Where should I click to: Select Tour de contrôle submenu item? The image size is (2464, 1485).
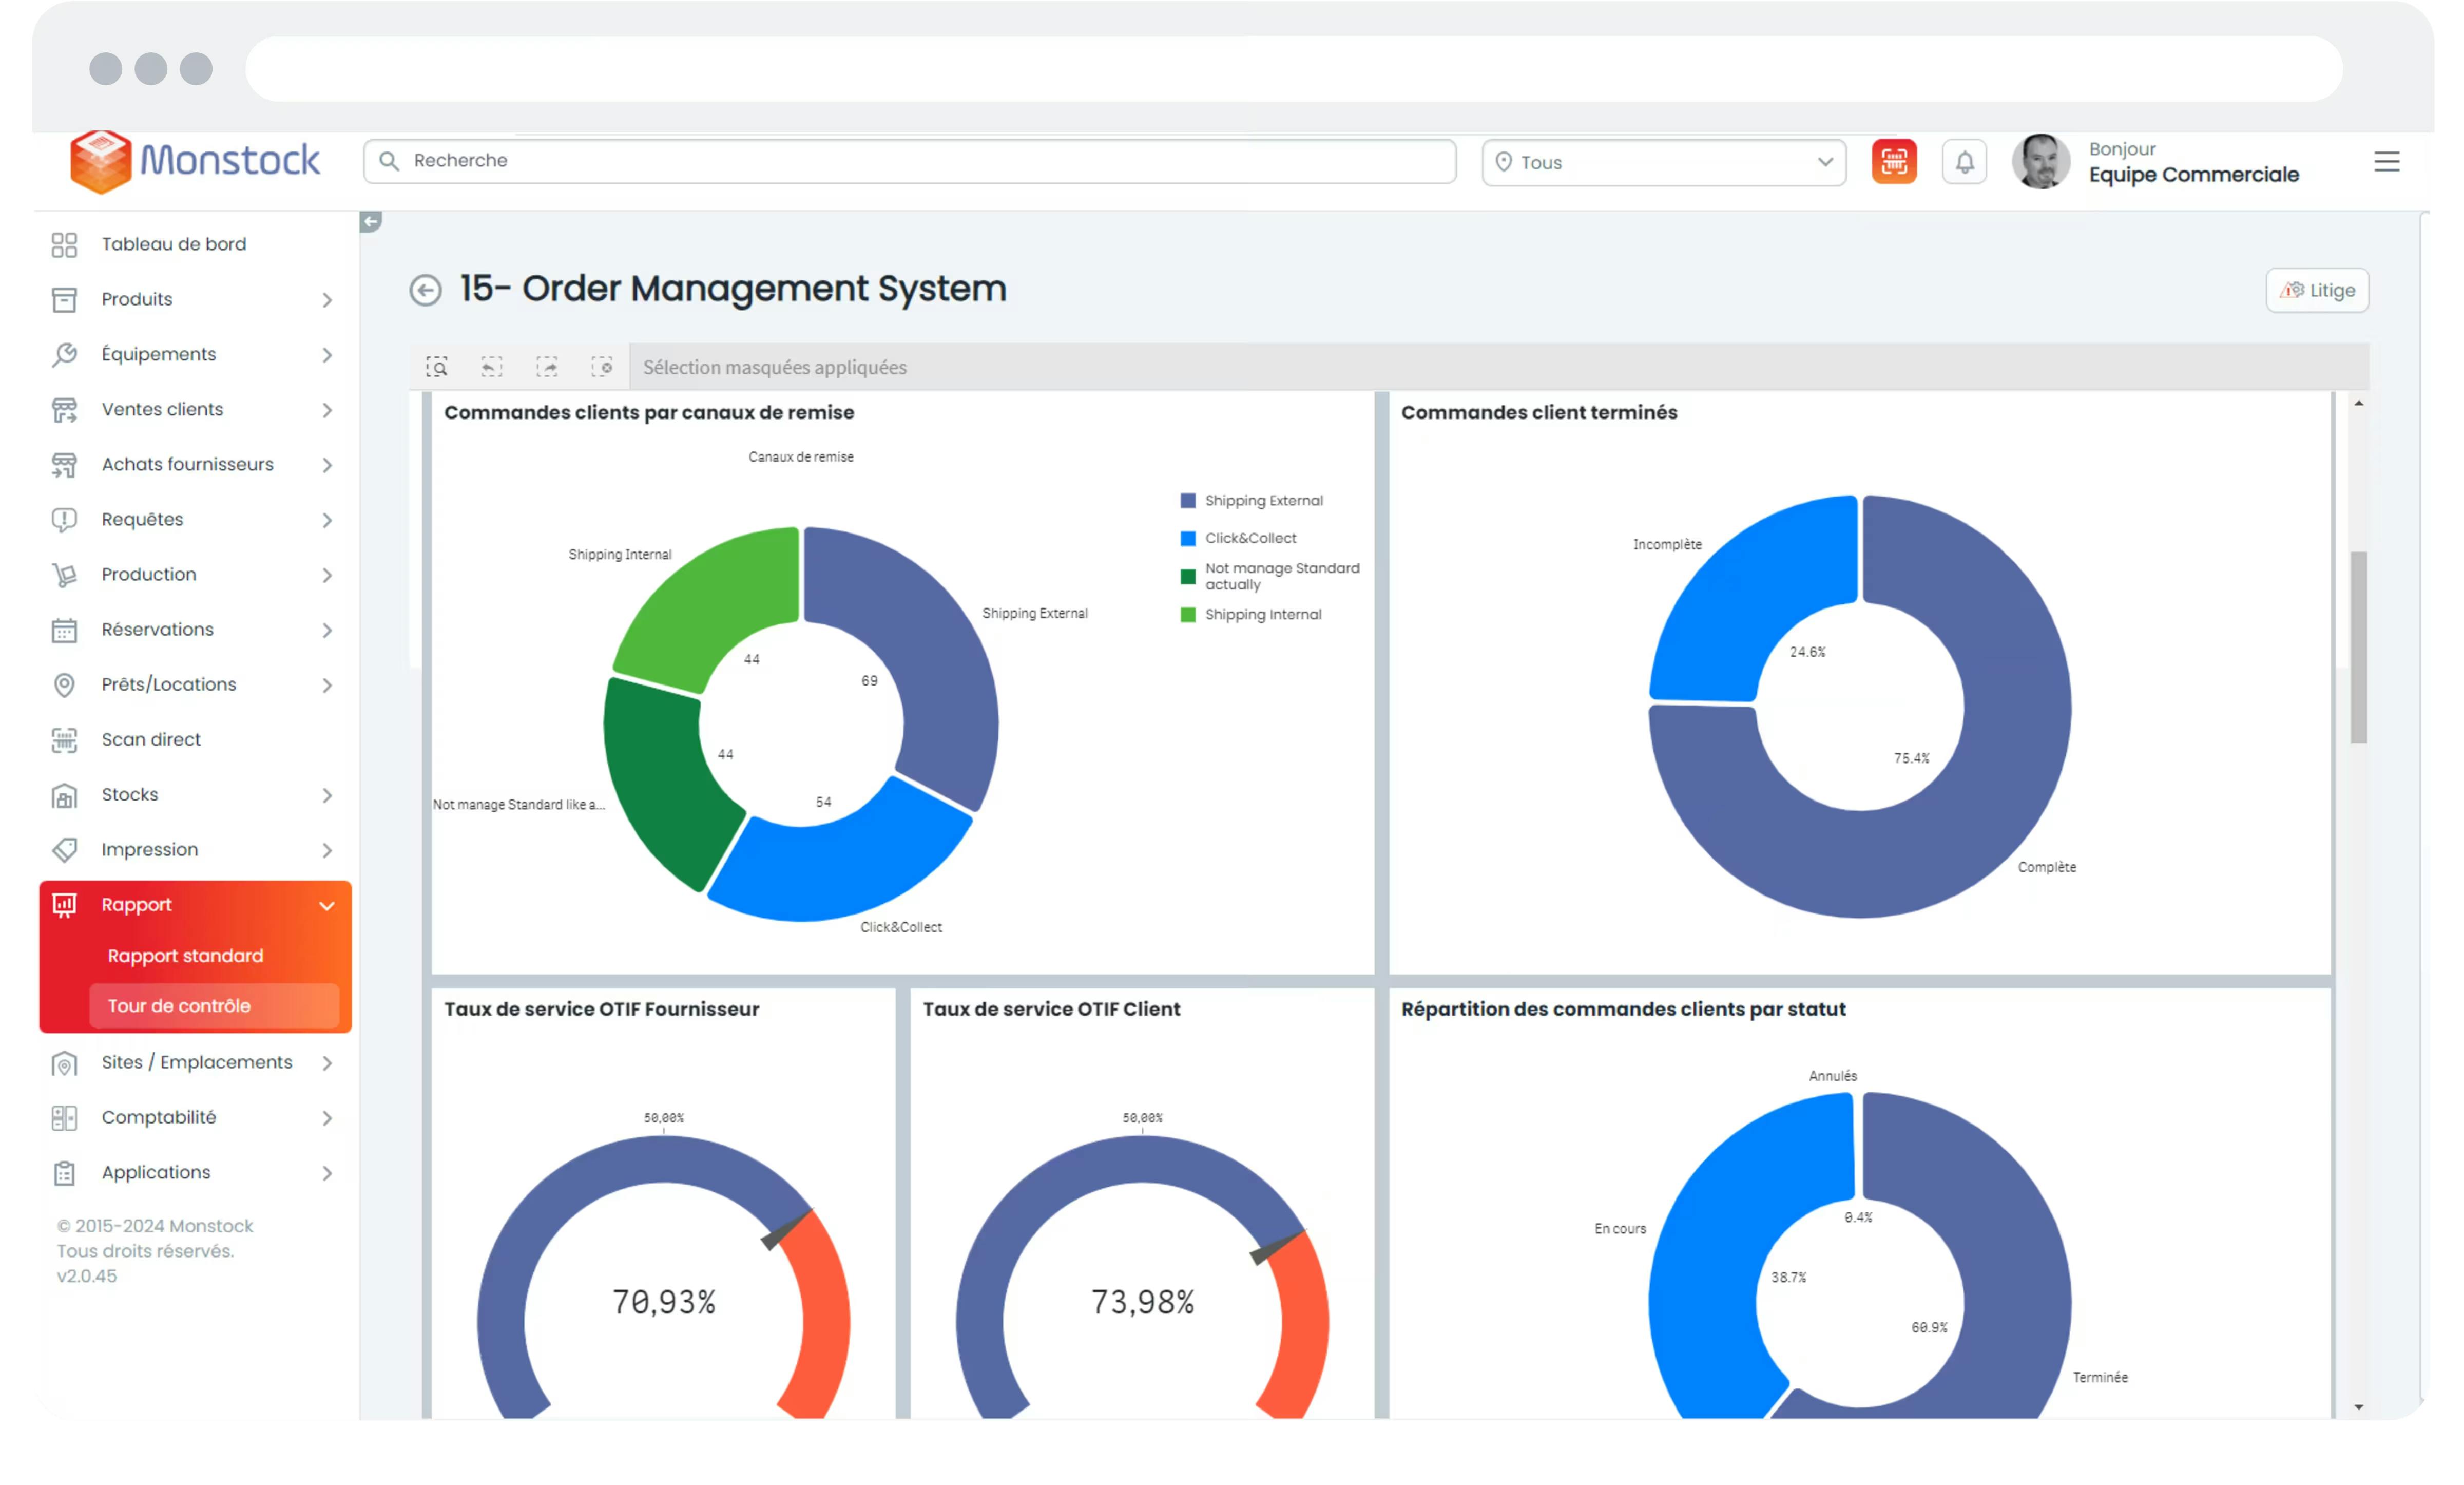click(214, 1006)
